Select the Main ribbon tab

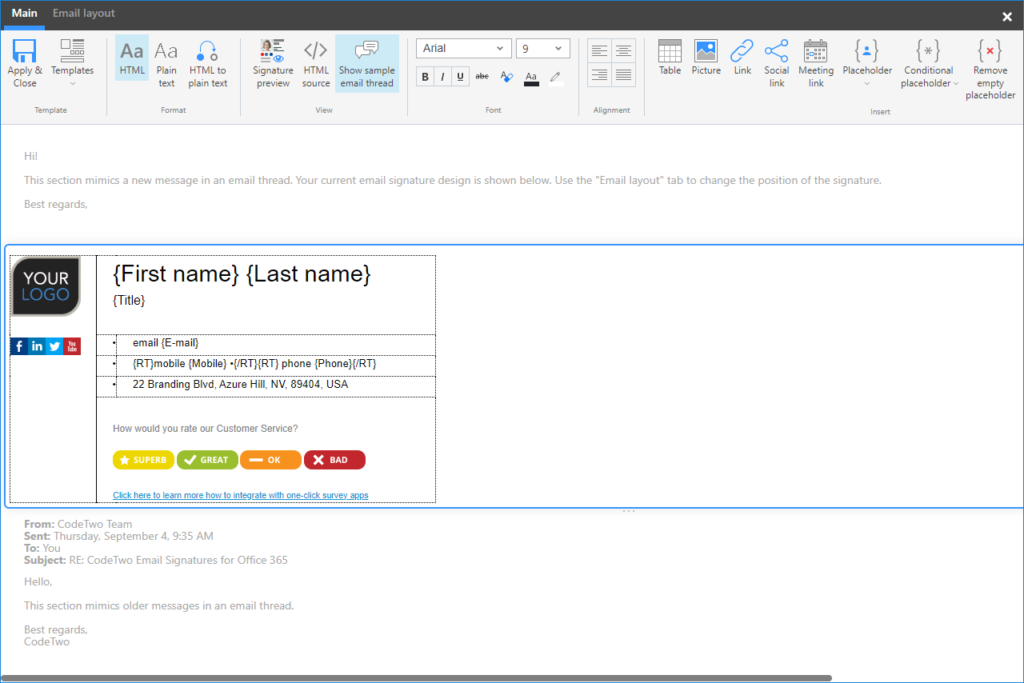pos(23,14)
